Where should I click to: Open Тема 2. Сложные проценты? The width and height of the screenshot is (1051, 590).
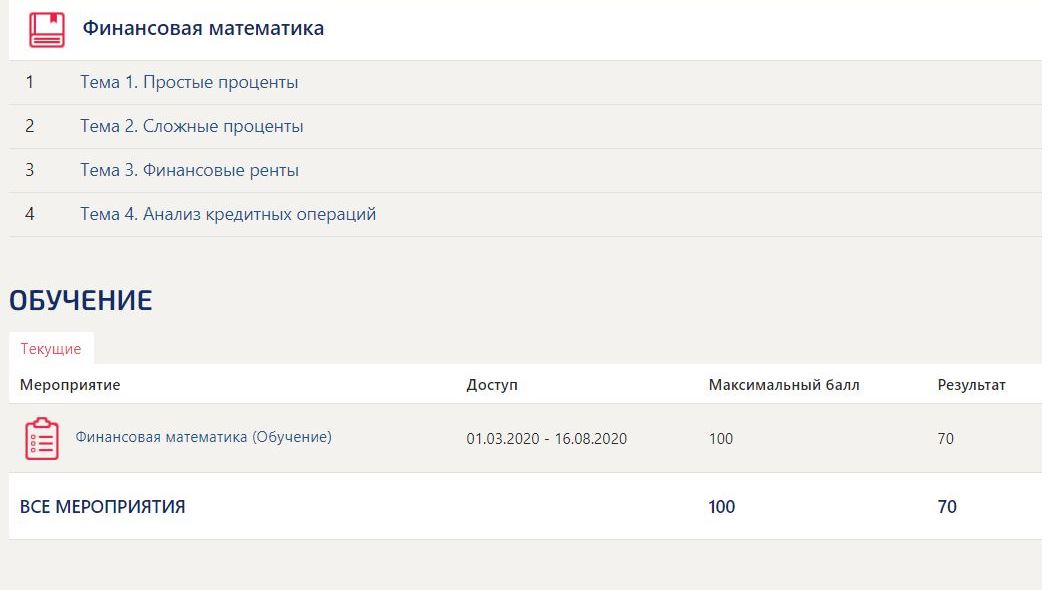(191, 126)
